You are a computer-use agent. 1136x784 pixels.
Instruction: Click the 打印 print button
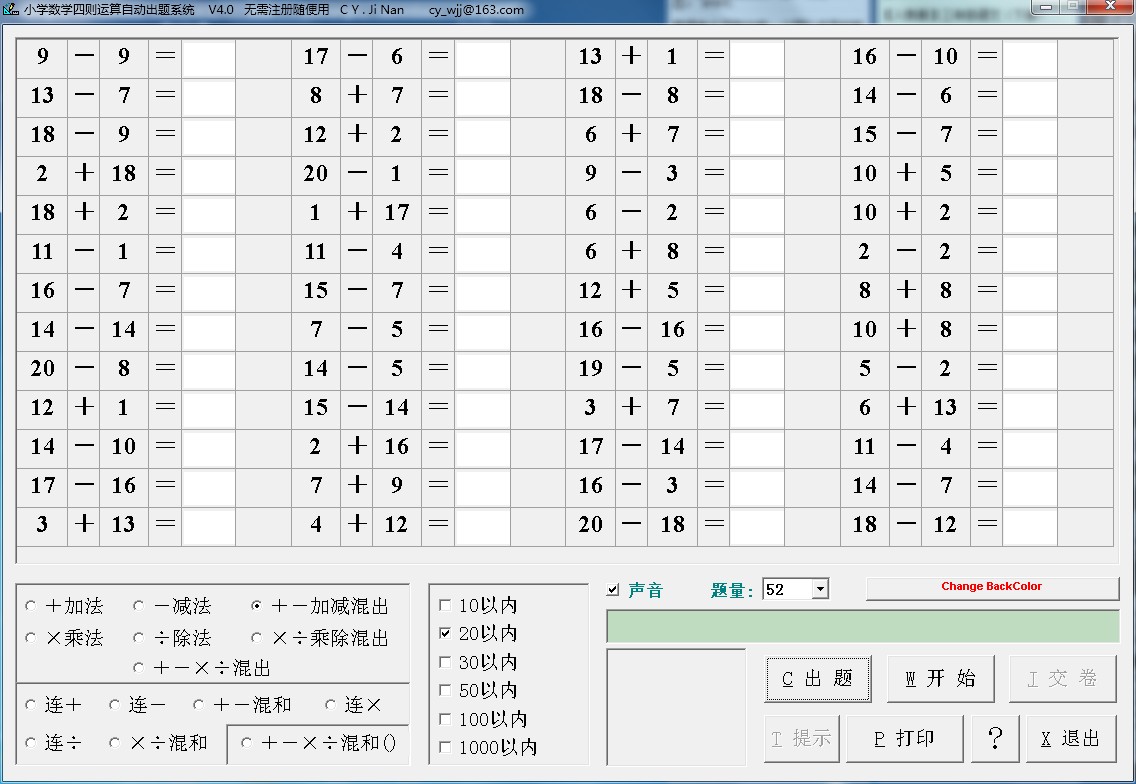pyautogui.click(x=904, y=739)
